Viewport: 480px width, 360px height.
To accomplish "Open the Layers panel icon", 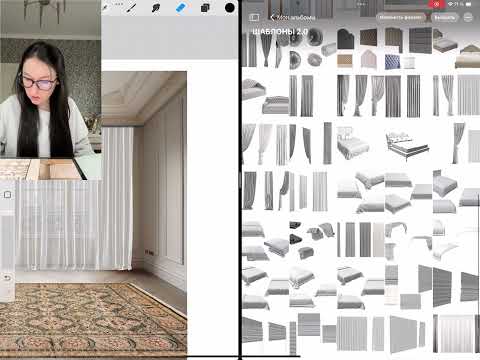I will point(205,8).
